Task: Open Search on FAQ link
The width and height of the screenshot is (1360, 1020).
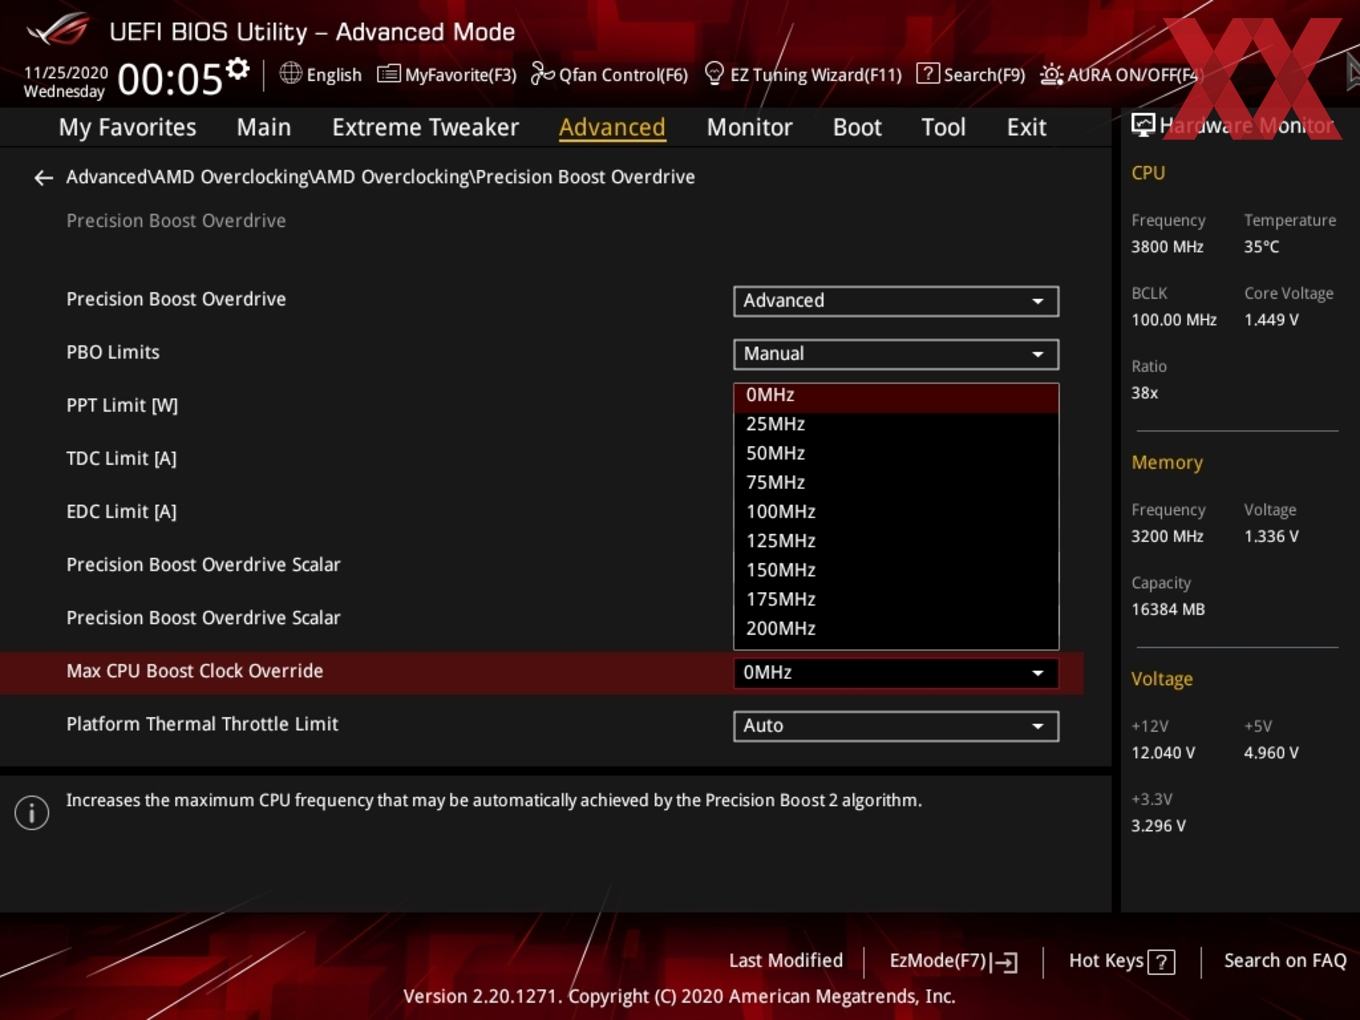Action: coord(1285,961)
